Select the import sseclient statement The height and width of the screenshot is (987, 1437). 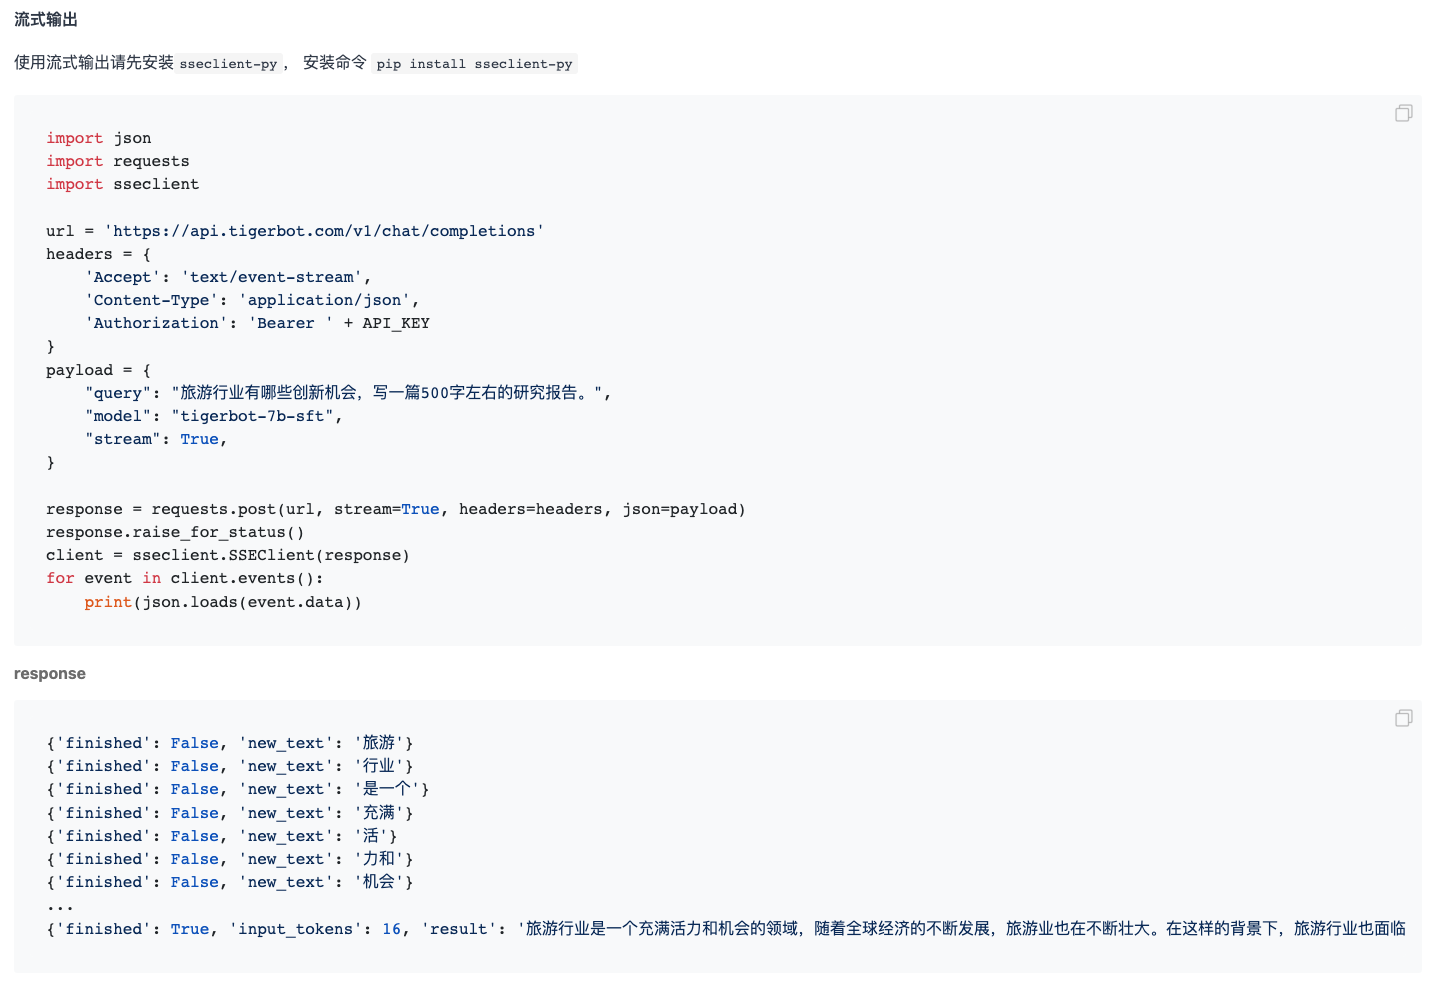click(122, 184)
